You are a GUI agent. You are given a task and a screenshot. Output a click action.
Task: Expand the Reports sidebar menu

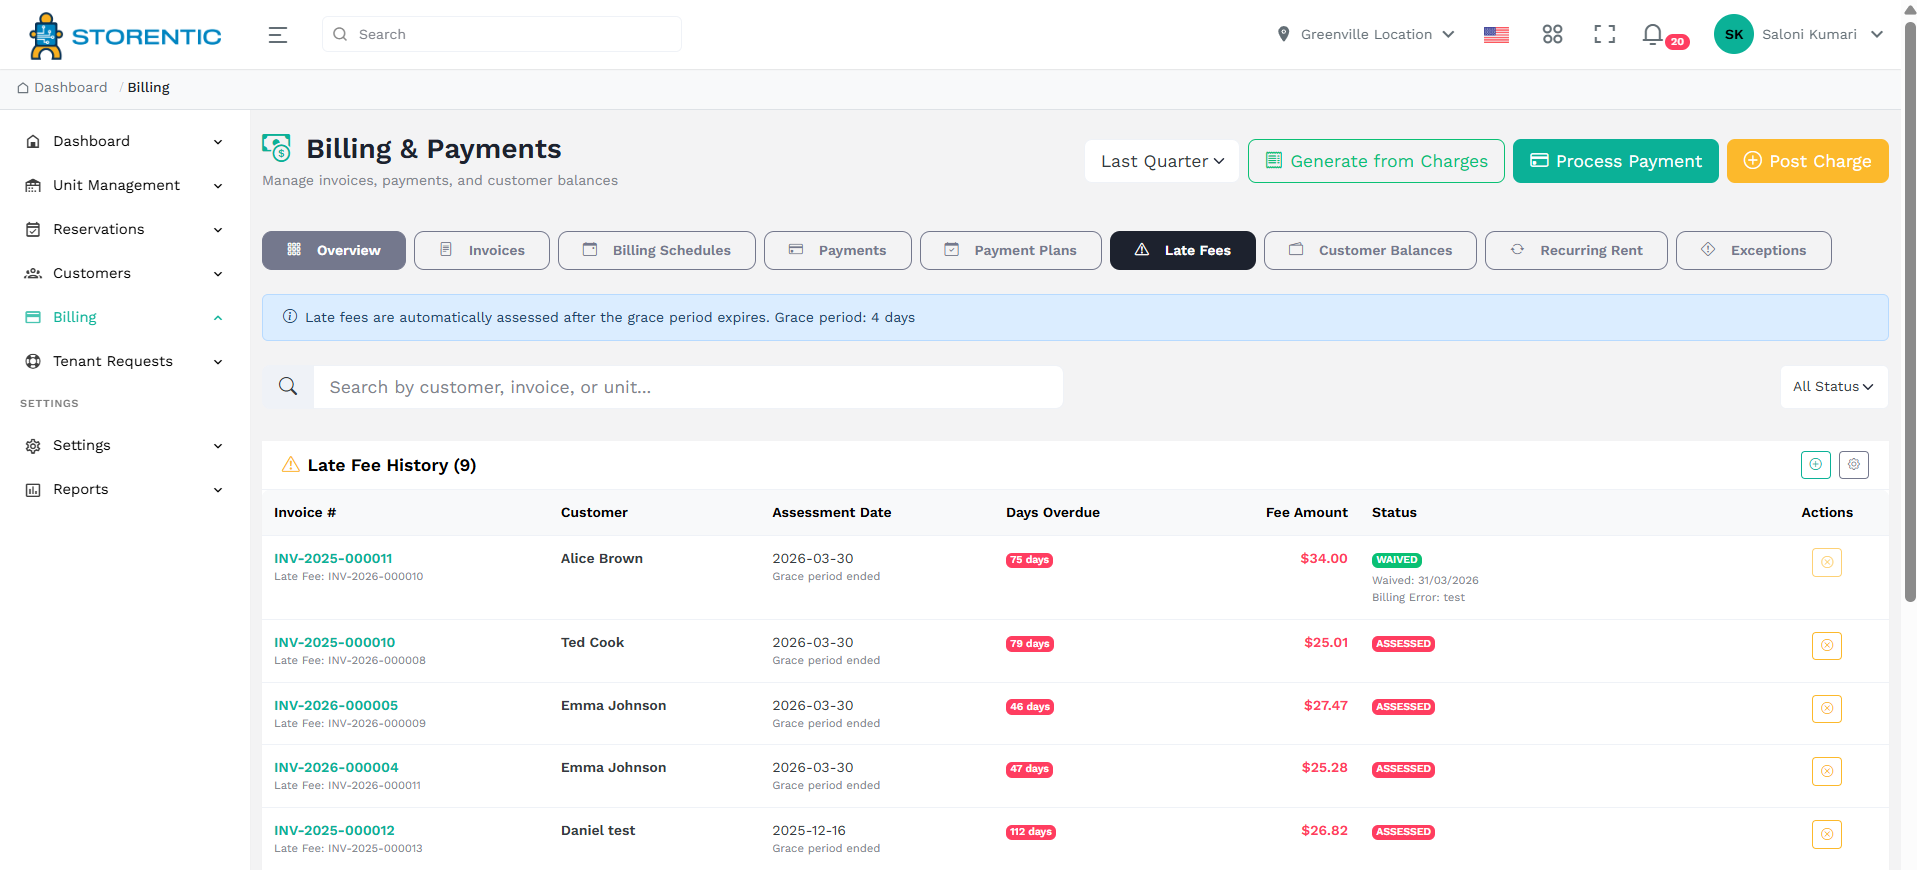click(124, 490)
